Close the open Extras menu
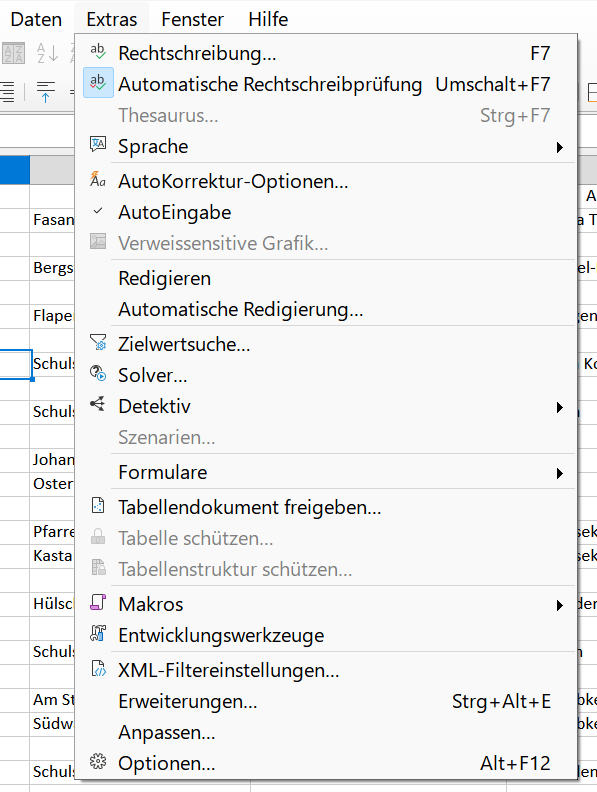The image size is (597, 792). coord(112,19)
